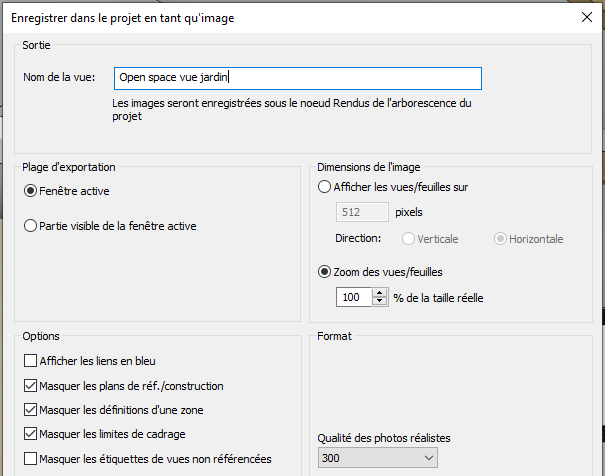Open the Qualité des photos réalistes dropdown

pyautogui.click(x=378, y=458)
